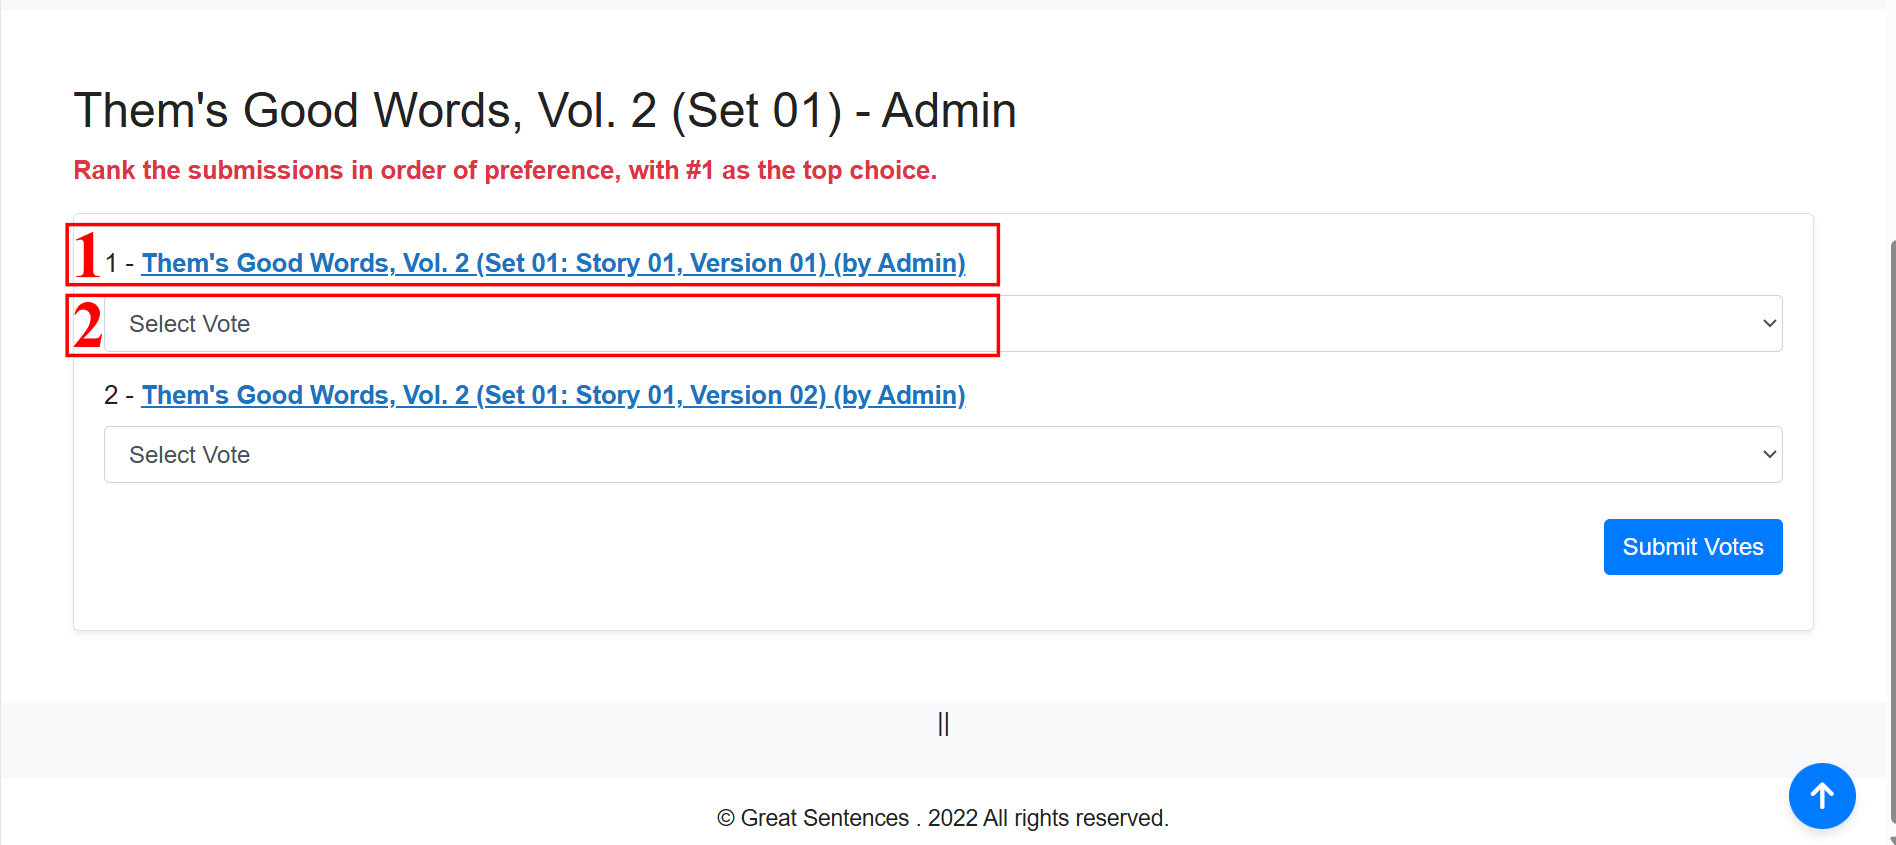Screen dimensions: 1896x845
Task: Click the red ranking instruction text
Action: [505, 170]
